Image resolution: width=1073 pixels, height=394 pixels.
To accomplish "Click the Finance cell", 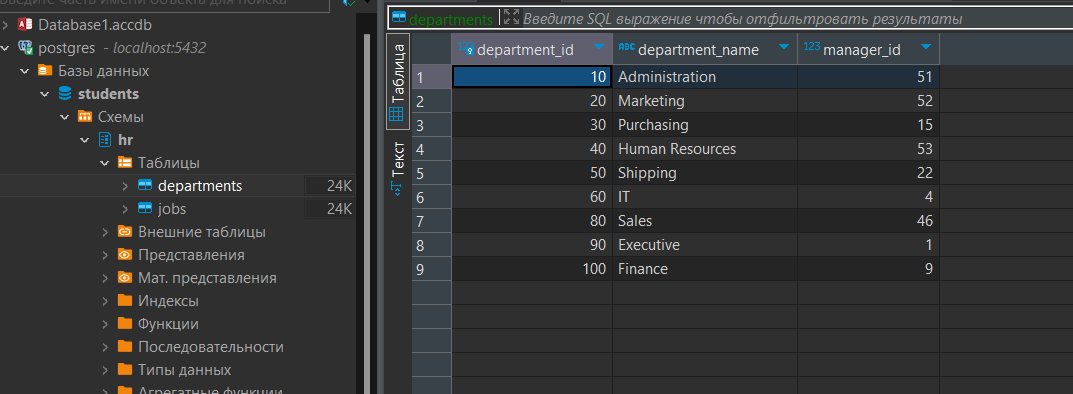I will click(x=705, y=269).
